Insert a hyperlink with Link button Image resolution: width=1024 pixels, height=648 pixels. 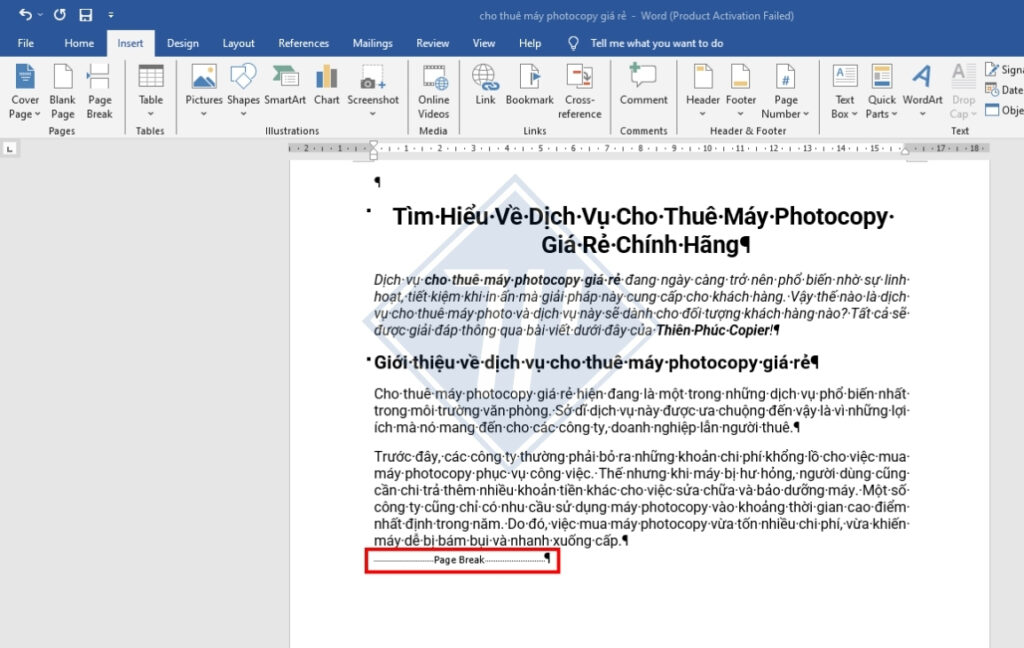pos(485,85)
